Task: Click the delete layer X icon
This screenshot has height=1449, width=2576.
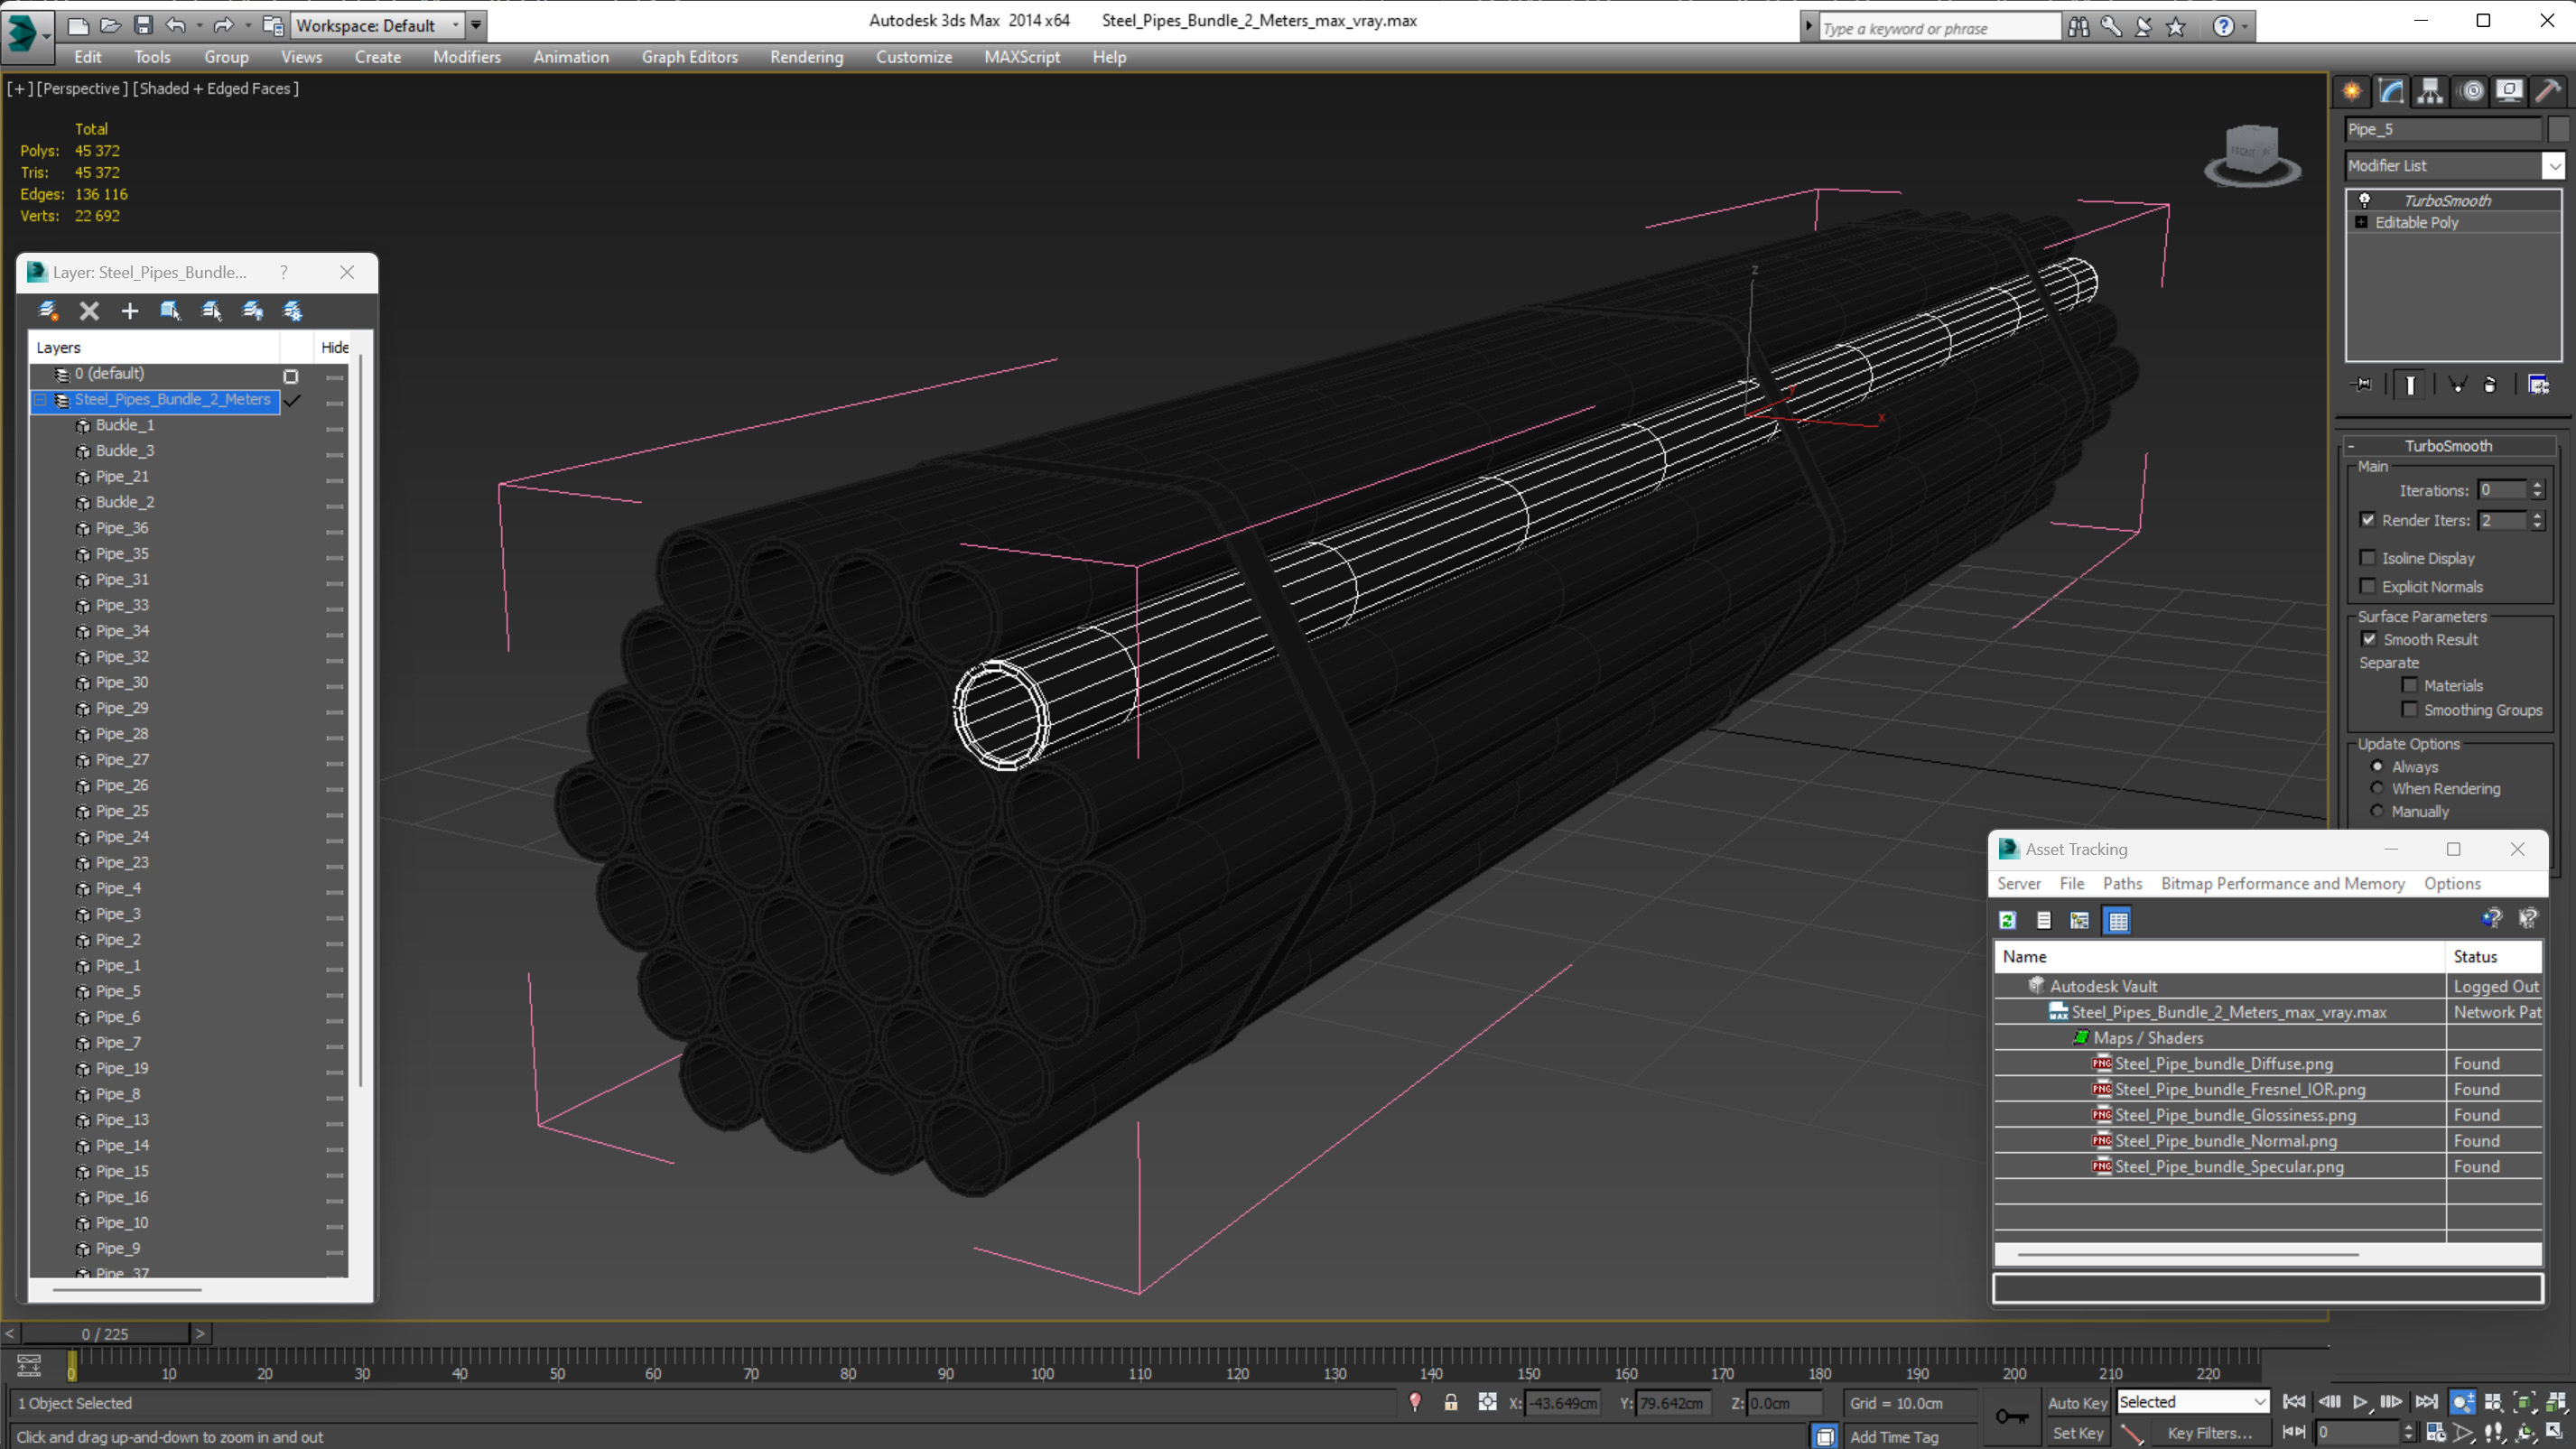Action: [89, 311]
